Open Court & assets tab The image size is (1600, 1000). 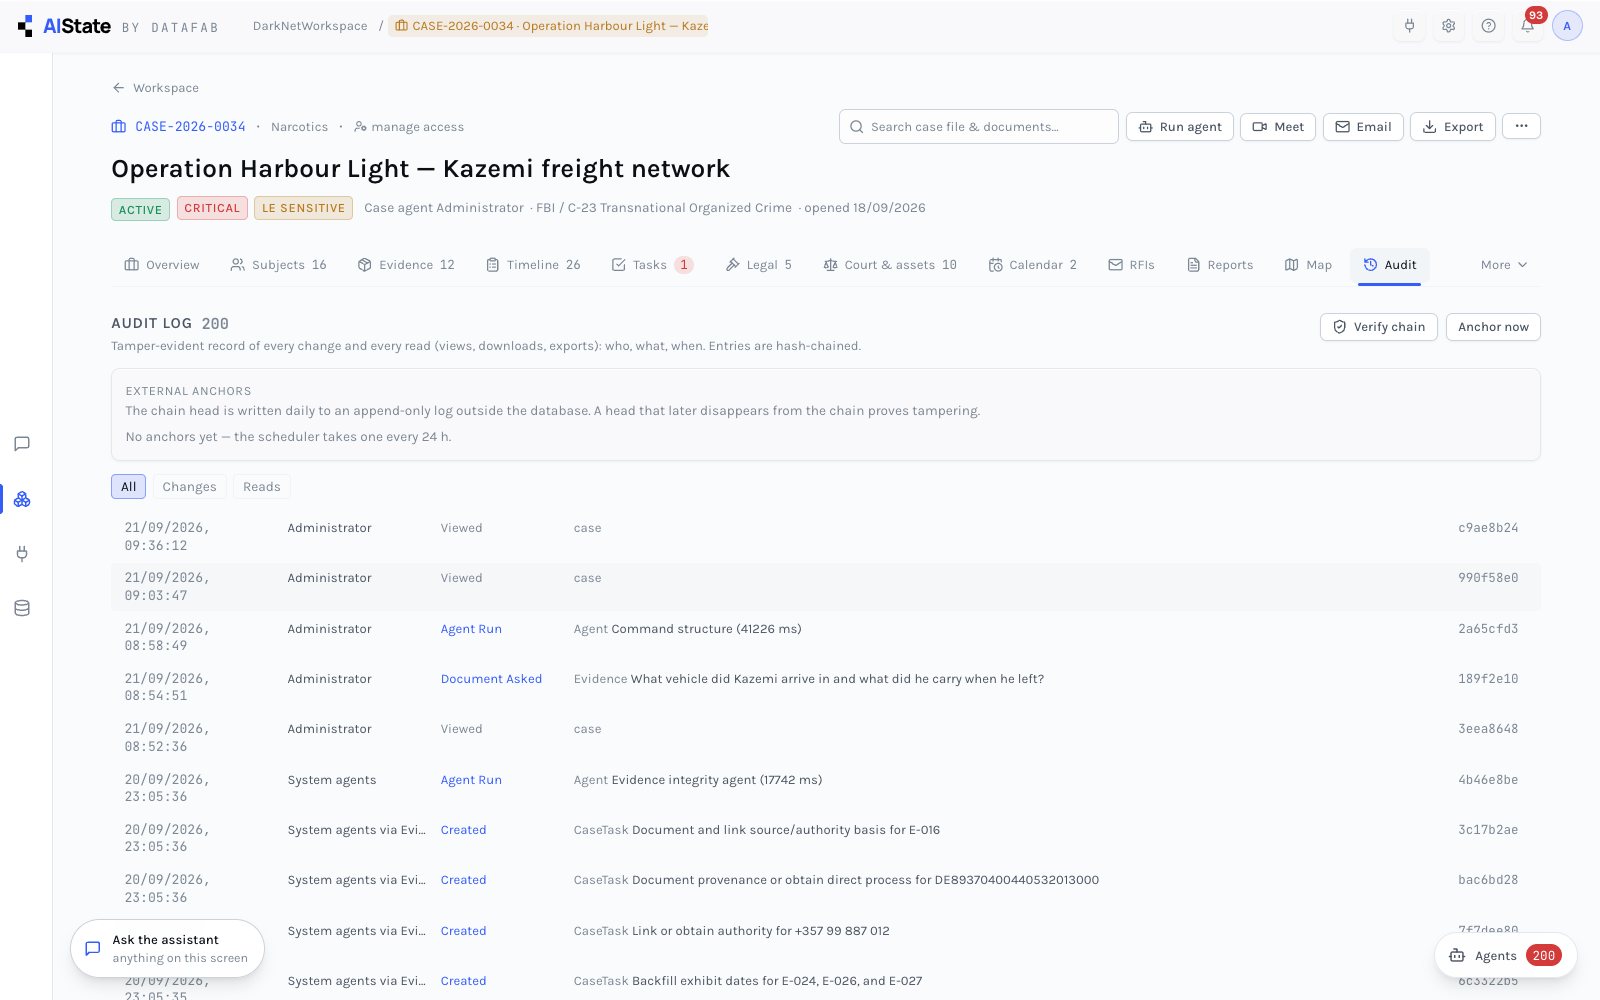[890, 265]
